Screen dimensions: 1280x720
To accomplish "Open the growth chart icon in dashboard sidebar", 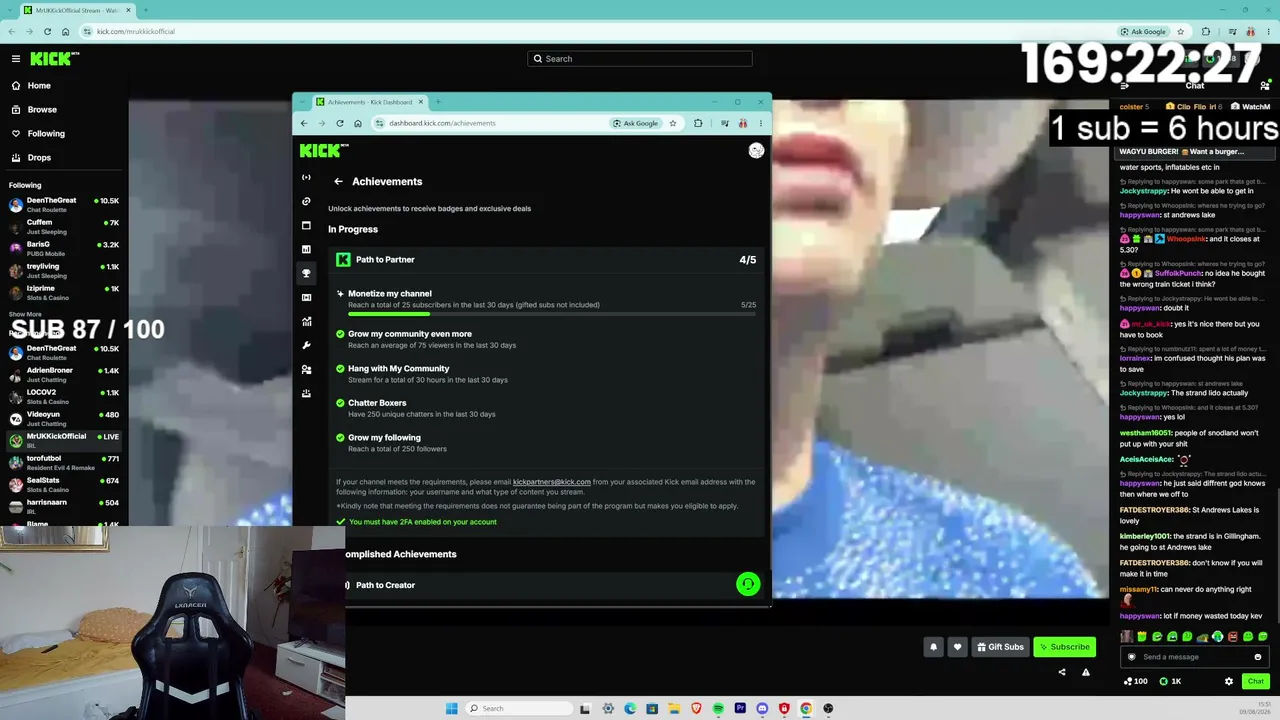I will pyautogui.click(x=306, y=321).
